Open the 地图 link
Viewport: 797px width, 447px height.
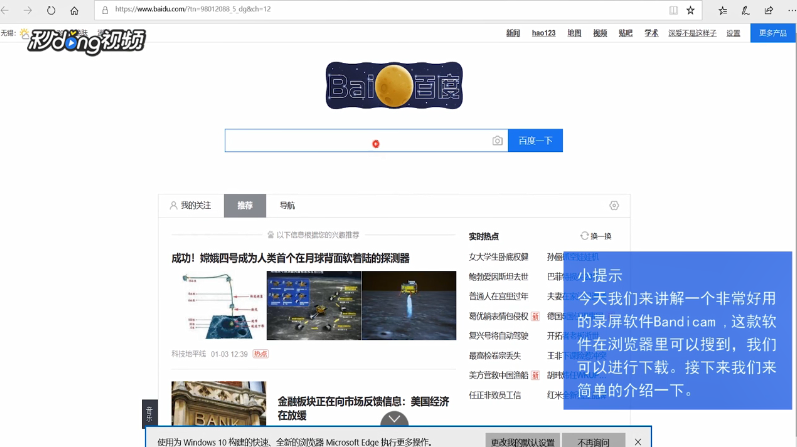[574, 33]
